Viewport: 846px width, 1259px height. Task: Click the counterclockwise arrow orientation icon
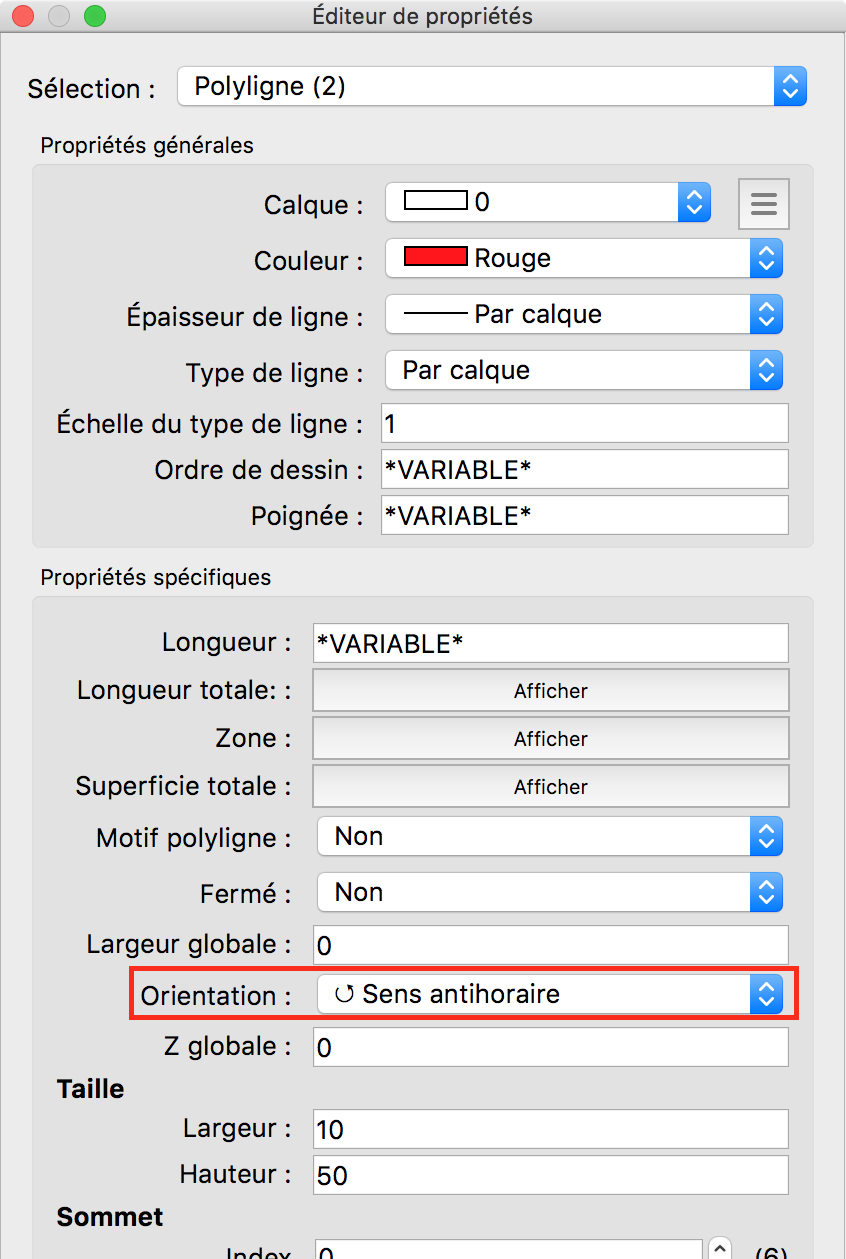pyautogui.click(x=345, y=995)
